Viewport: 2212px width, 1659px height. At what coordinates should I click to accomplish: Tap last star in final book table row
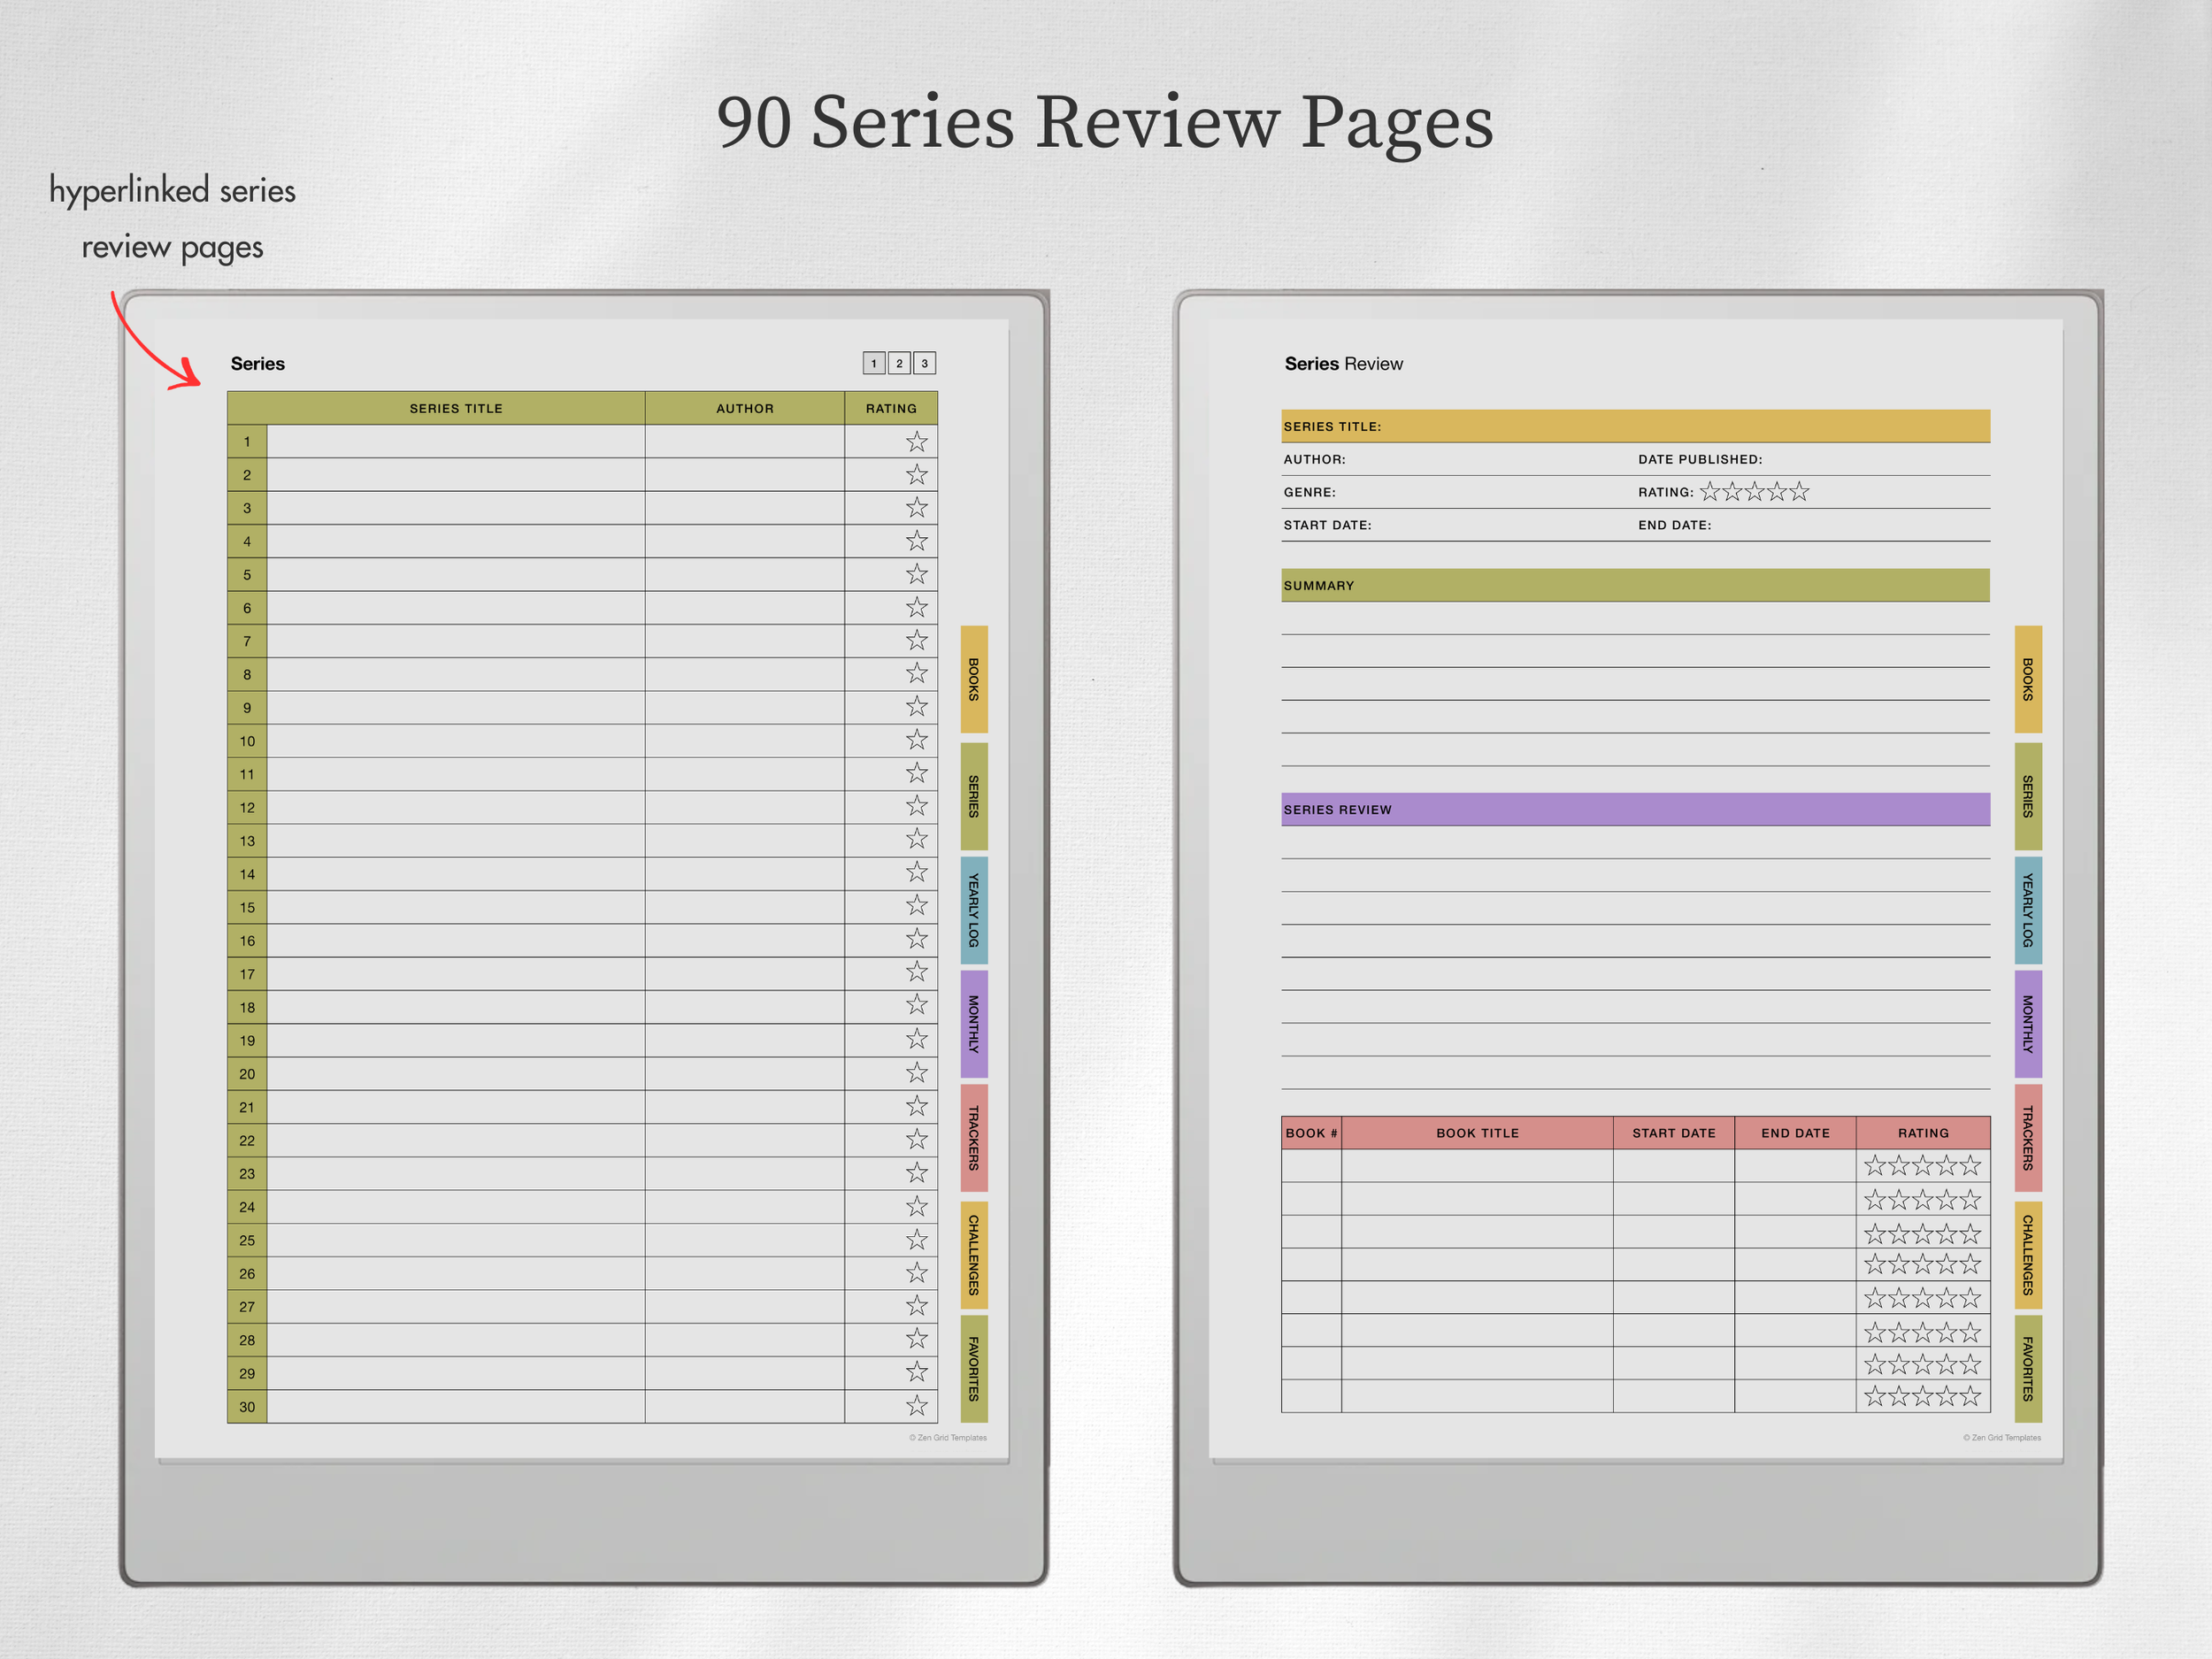(1970, 1396)
